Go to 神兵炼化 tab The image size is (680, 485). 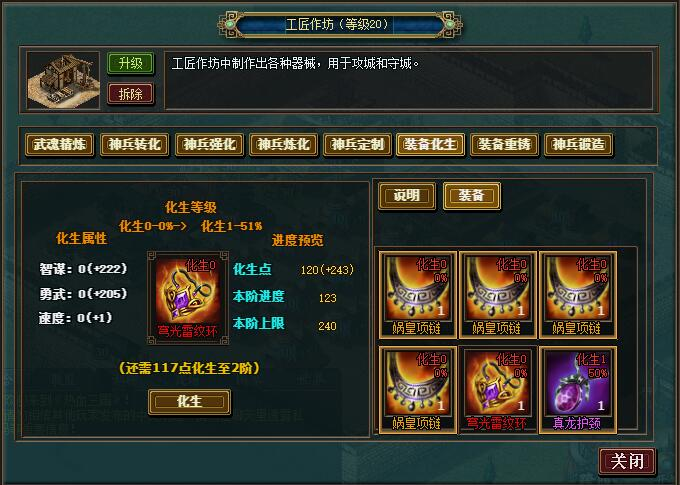click(284, 144)
